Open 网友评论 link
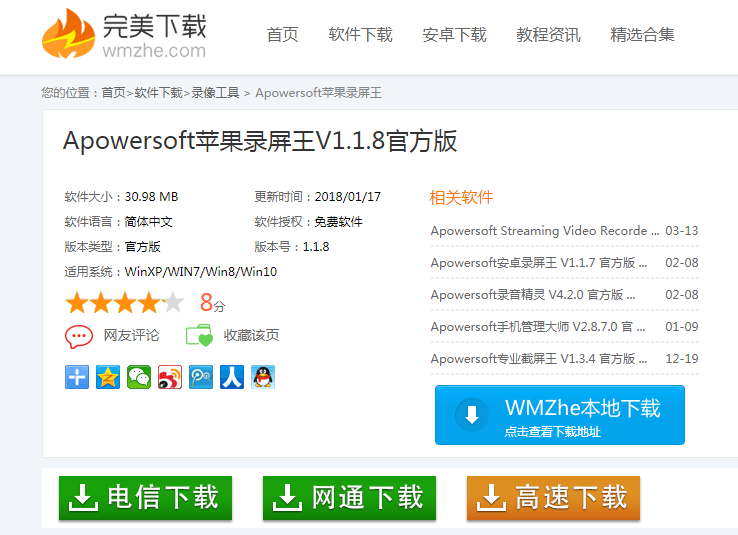738x535 pixels. click(131, 335)
